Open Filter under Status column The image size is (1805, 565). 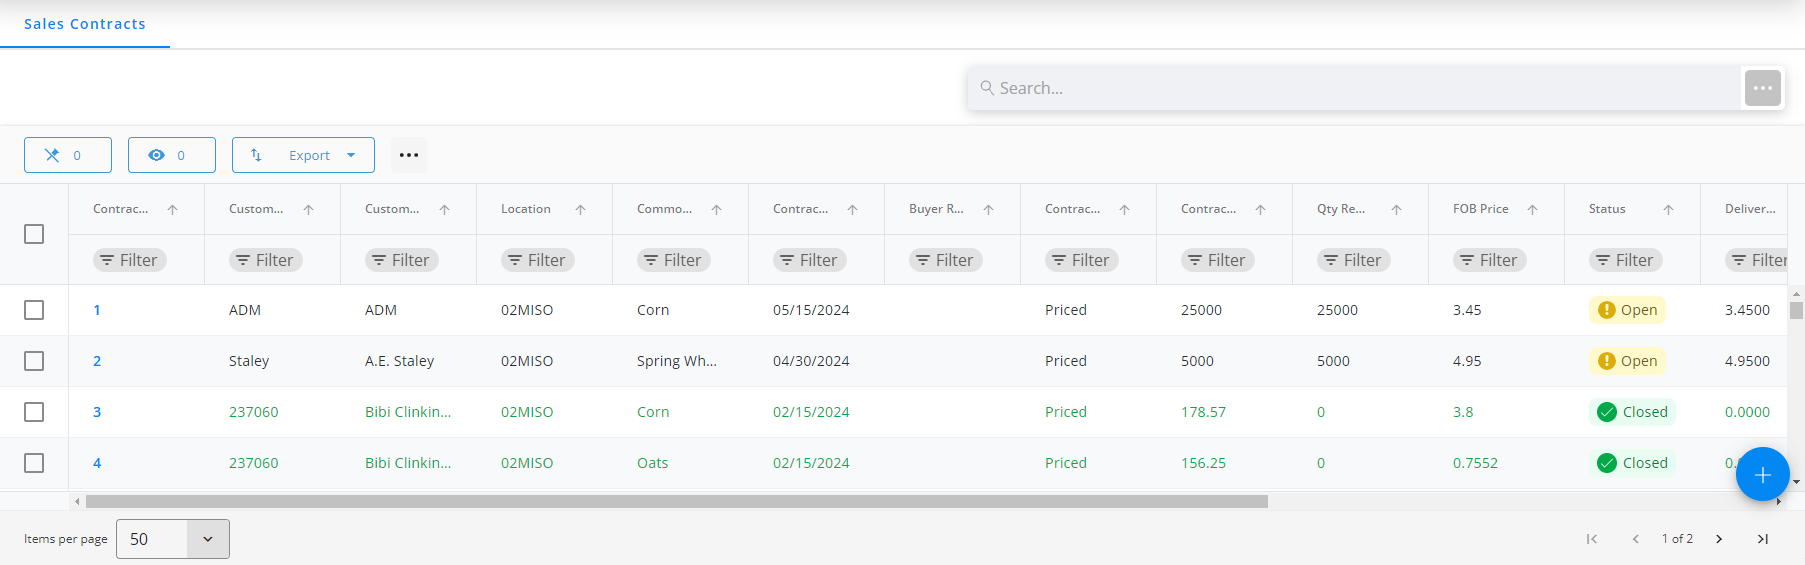click(x=1625, y=260)
